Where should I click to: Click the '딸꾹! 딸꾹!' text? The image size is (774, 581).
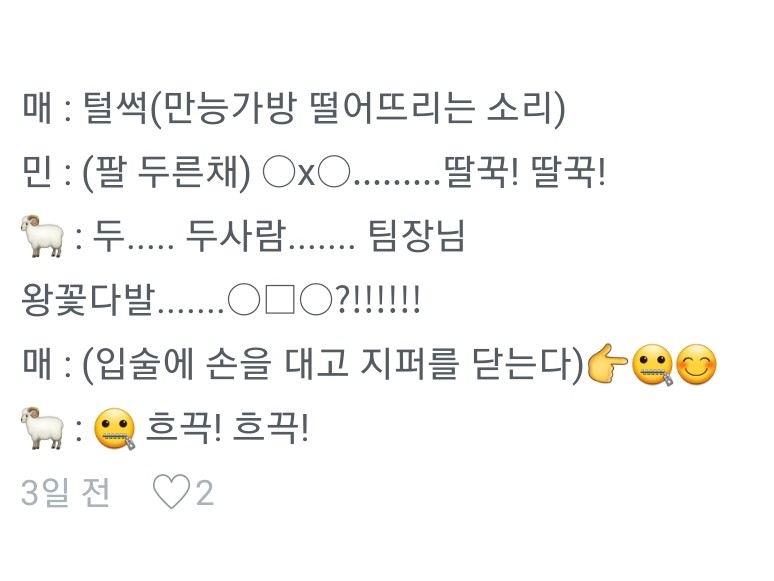[x=525, y=173]
